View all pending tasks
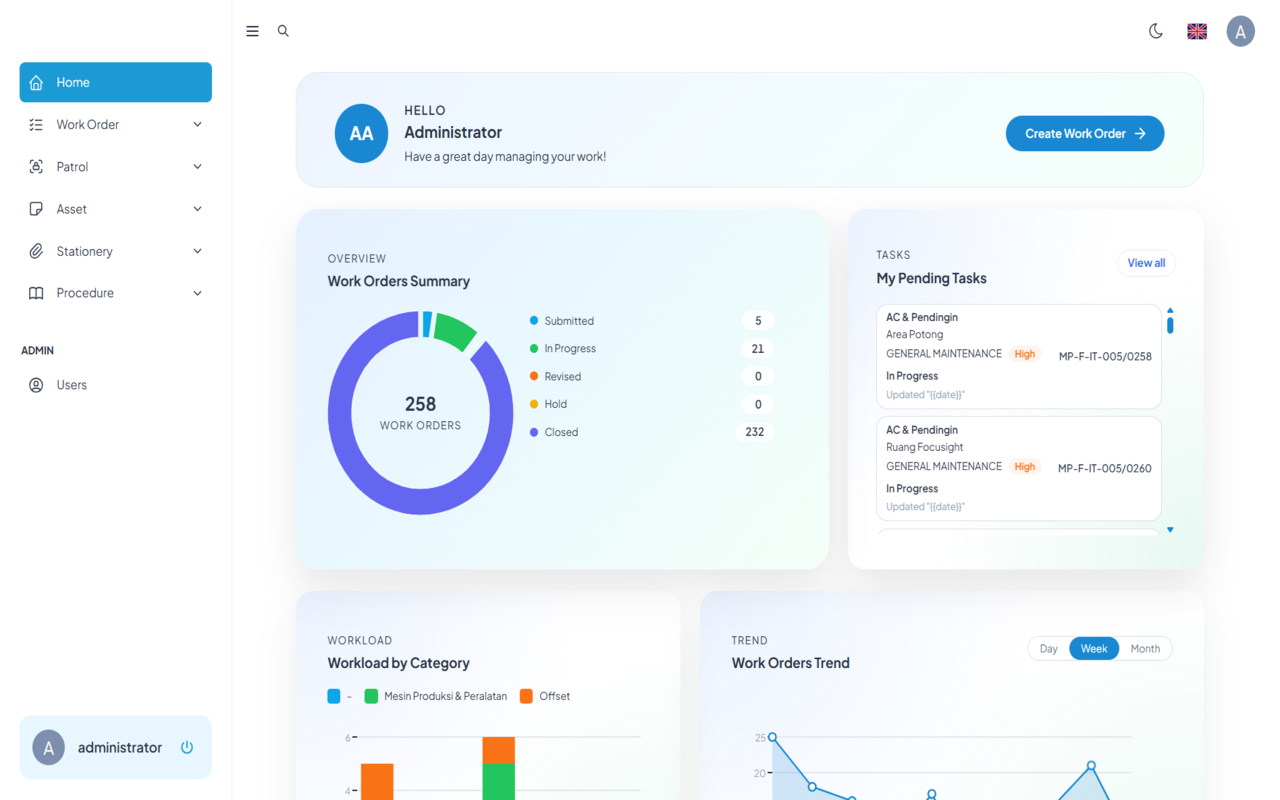Viewport: 1280px width, 800px height. pos(1146,262)
